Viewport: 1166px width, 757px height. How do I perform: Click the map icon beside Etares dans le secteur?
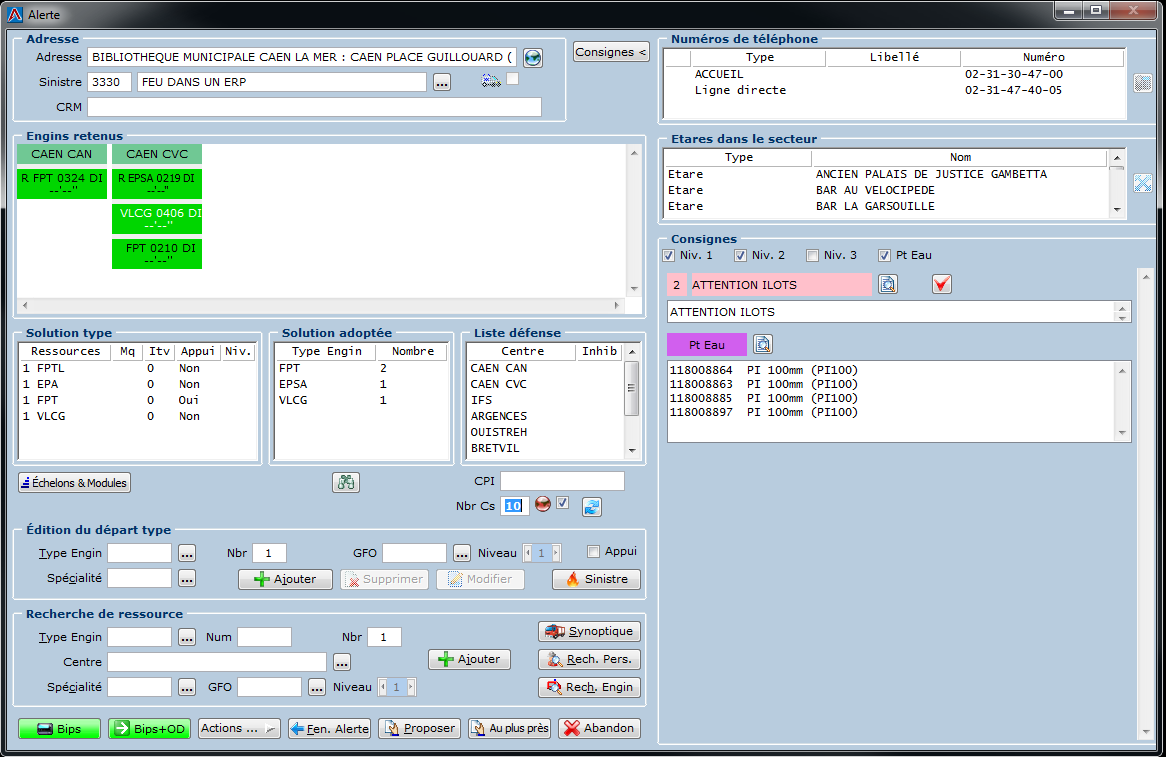click(x=1143, y=183)
